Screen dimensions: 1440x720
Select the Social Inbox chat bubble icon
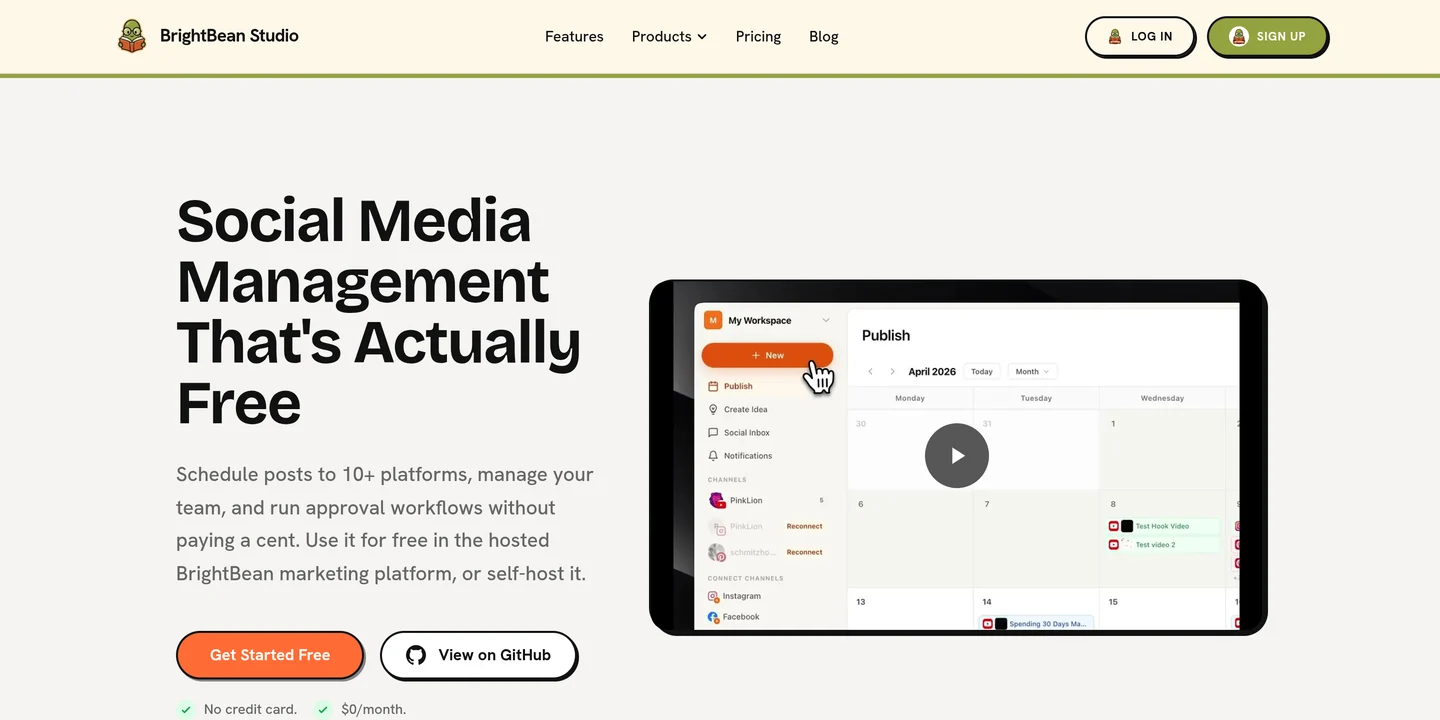tap(713, 432)
